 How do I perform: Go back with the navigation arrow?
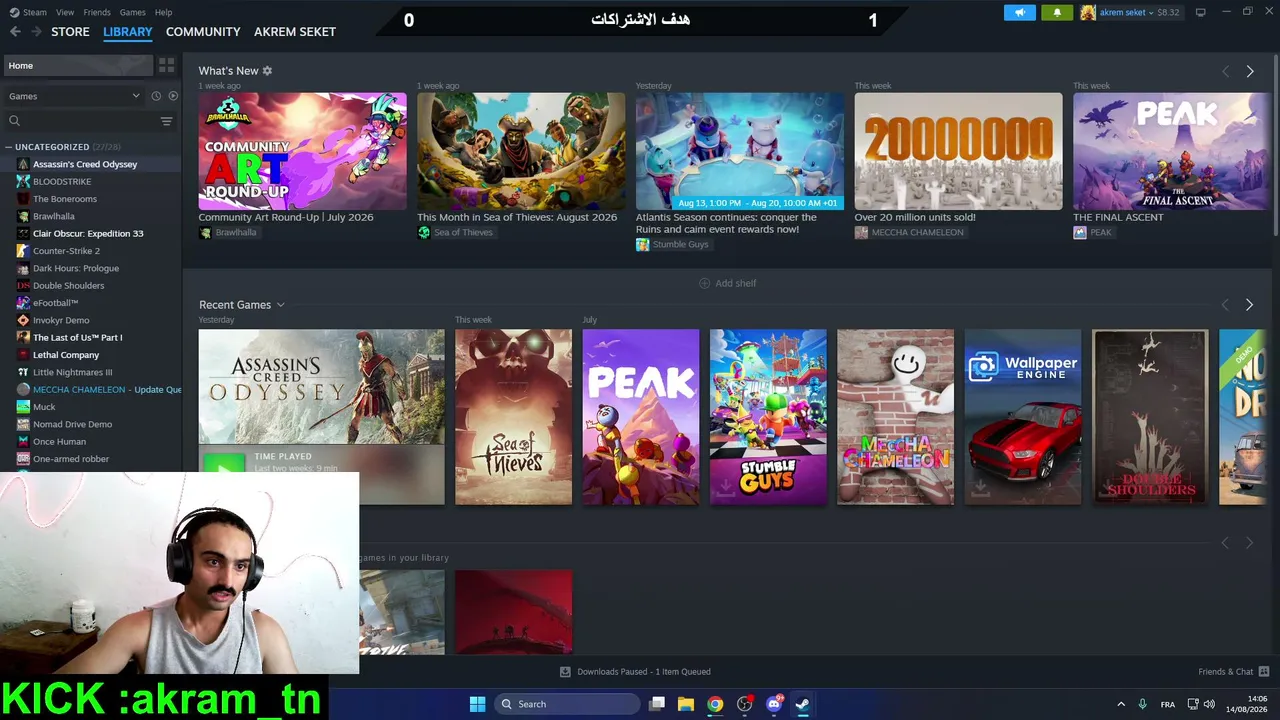point(15,32)
